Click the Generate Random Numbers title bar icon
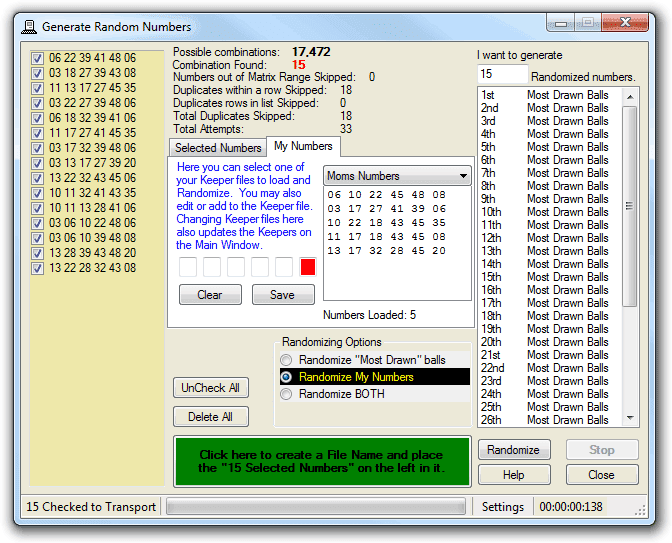The height and width of the screenshot is (543, 672). coord(29,27)
